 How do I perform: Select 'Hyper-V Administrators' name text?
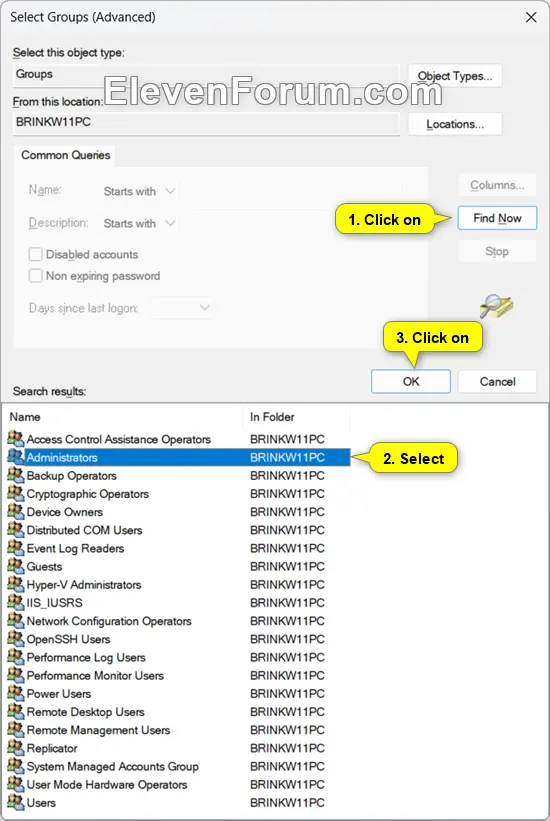(84, 585)
